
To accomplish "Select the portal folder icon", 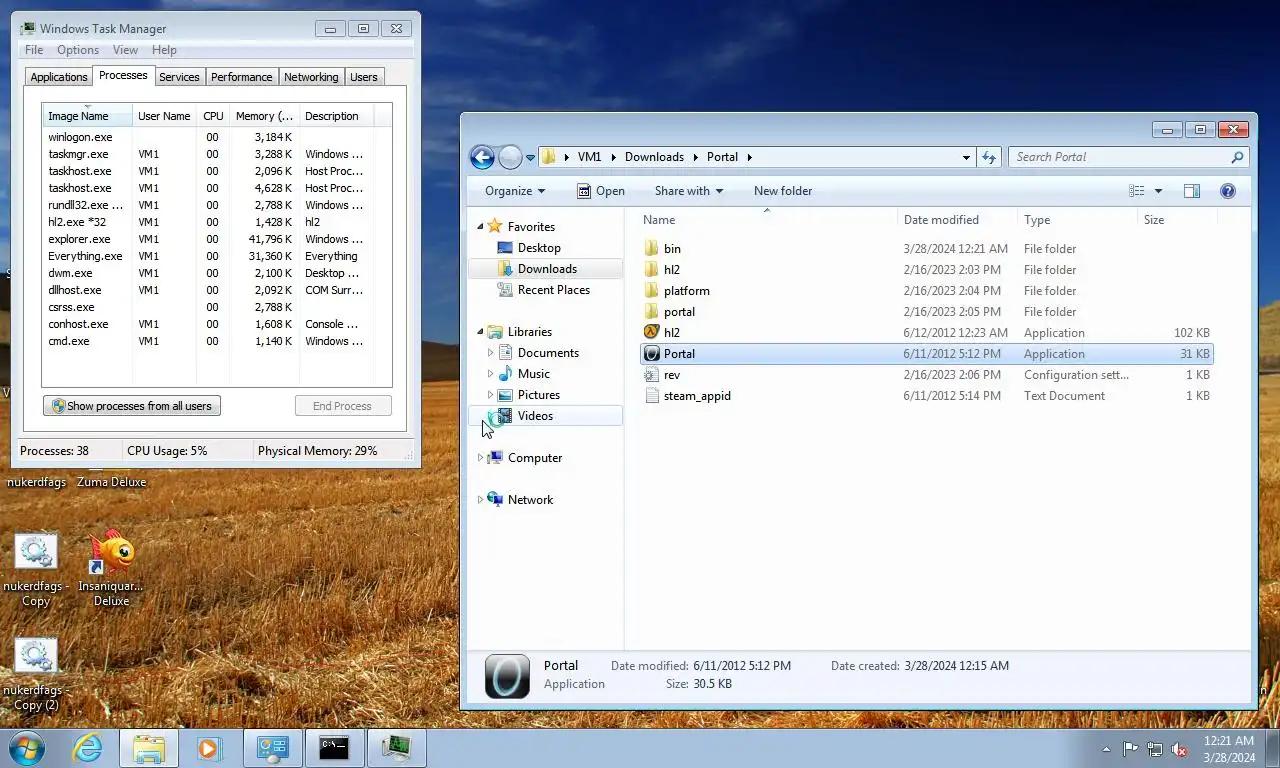I will click(651, 312).
